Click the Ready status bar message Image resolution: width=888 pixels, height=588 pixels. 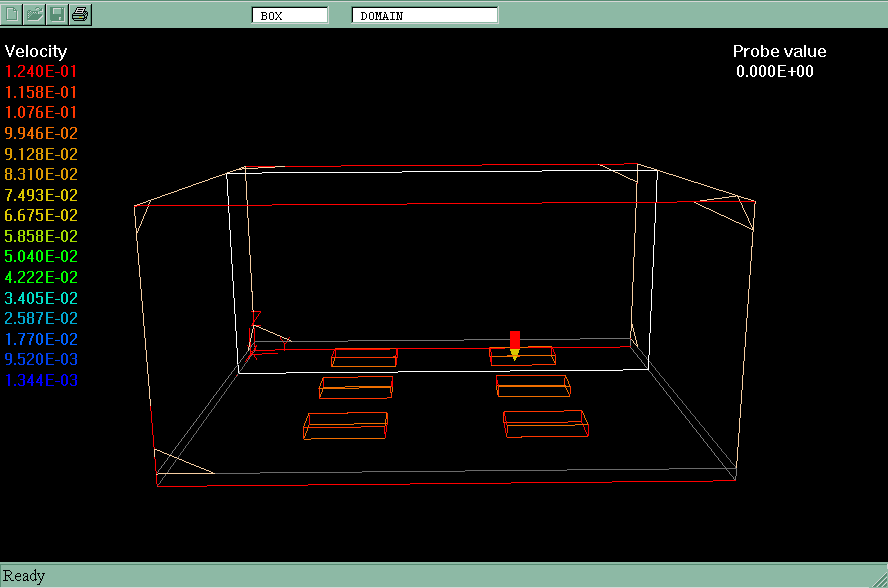point(25,576)
